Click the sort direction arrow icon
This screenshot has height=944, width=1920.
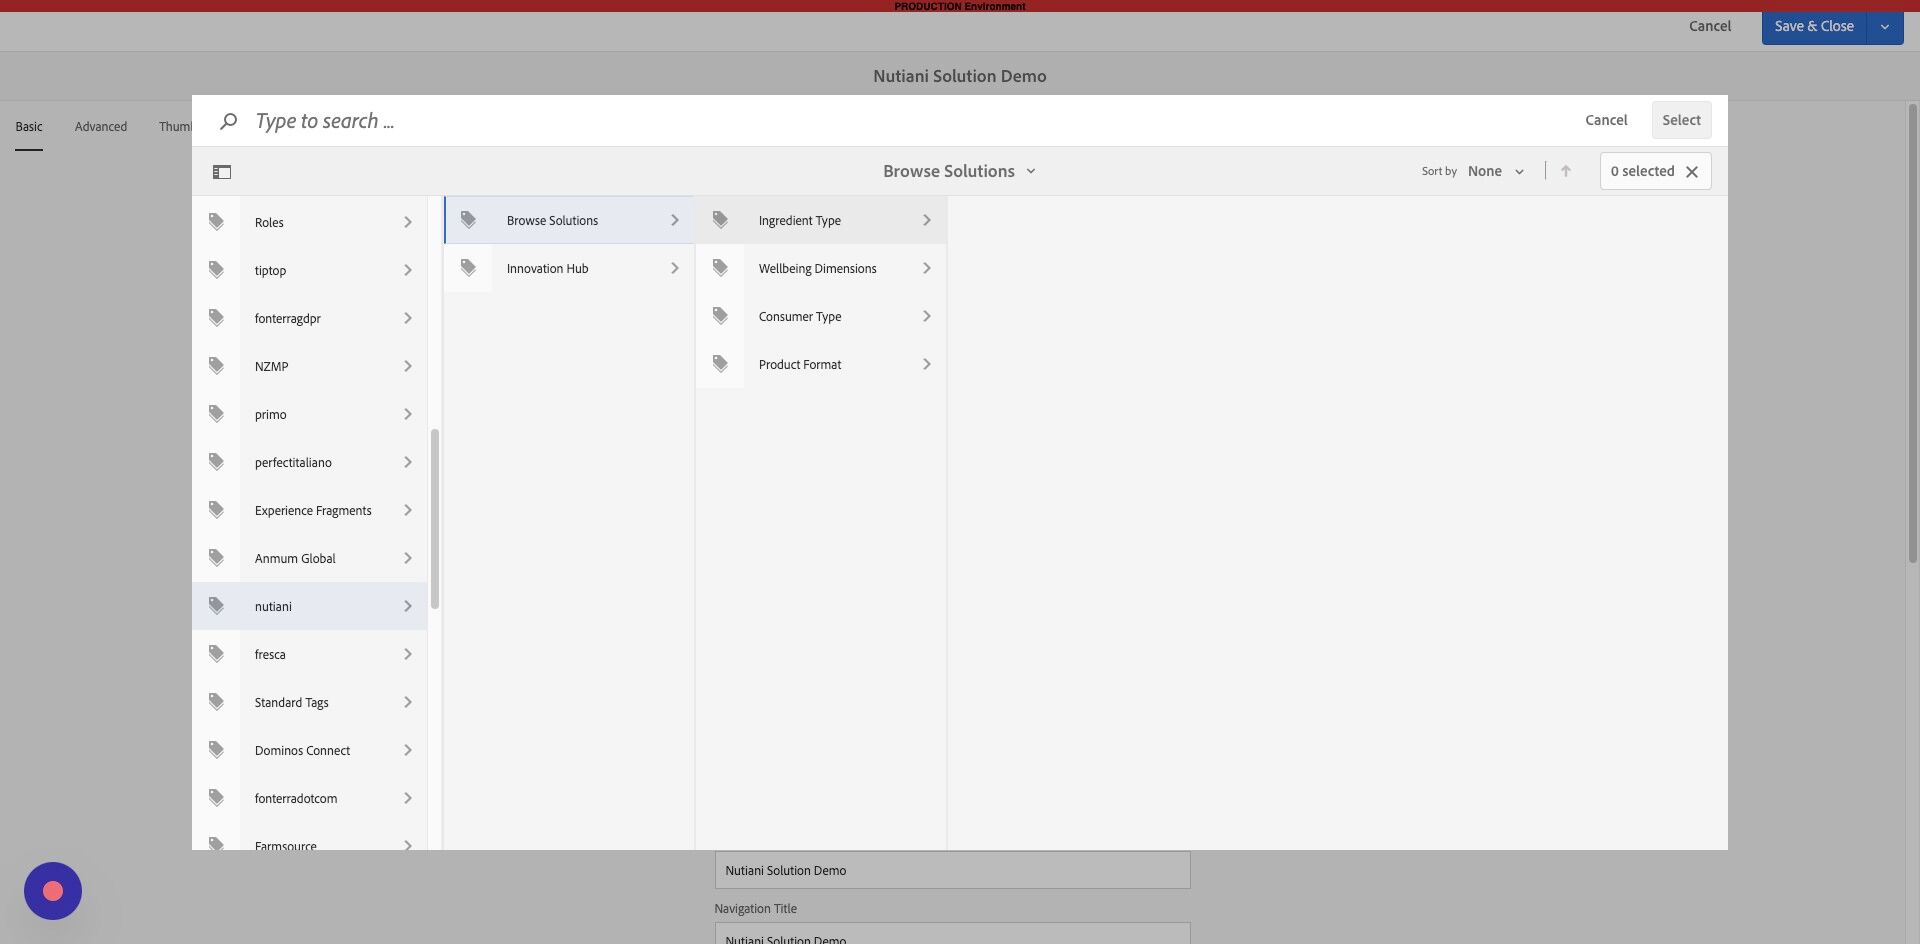pyautogui.click(x=1566, y=171)
